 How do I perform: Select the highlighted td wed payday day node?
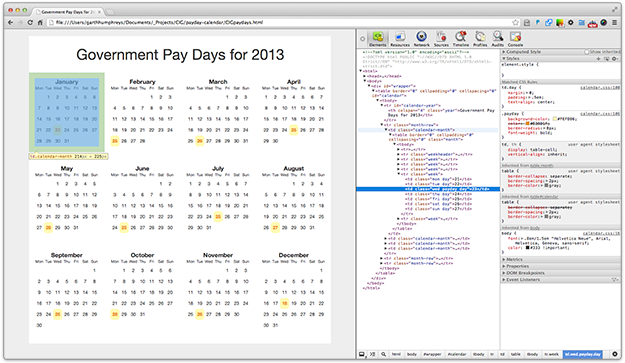click(428, 189)
